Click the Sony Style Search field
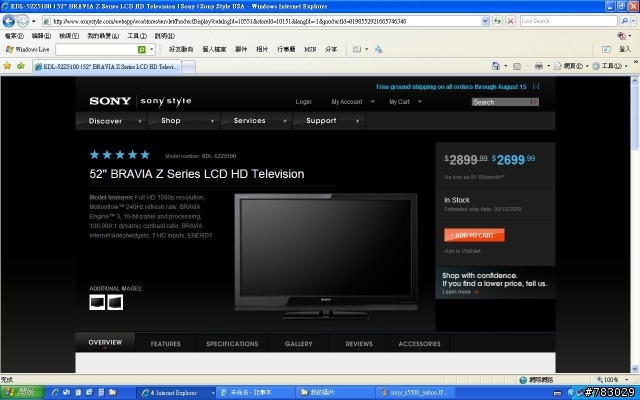Viewport: 640px width, 400px height. click(x=501, y=102)
